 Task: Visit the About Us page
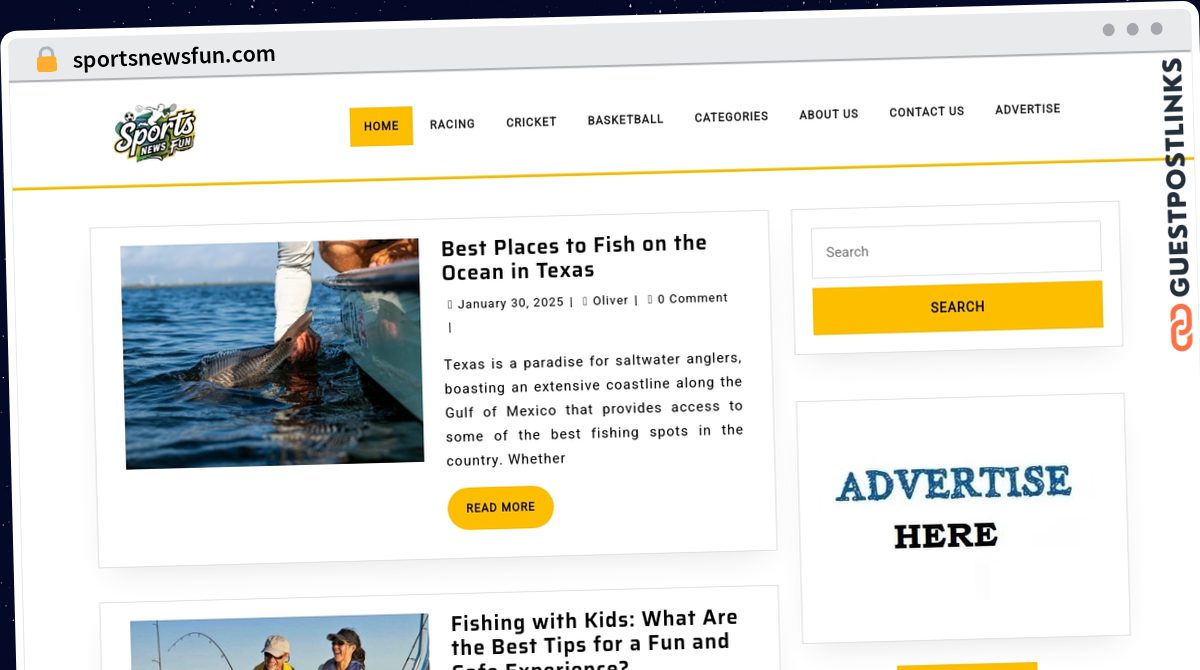(x=828, y=114)
